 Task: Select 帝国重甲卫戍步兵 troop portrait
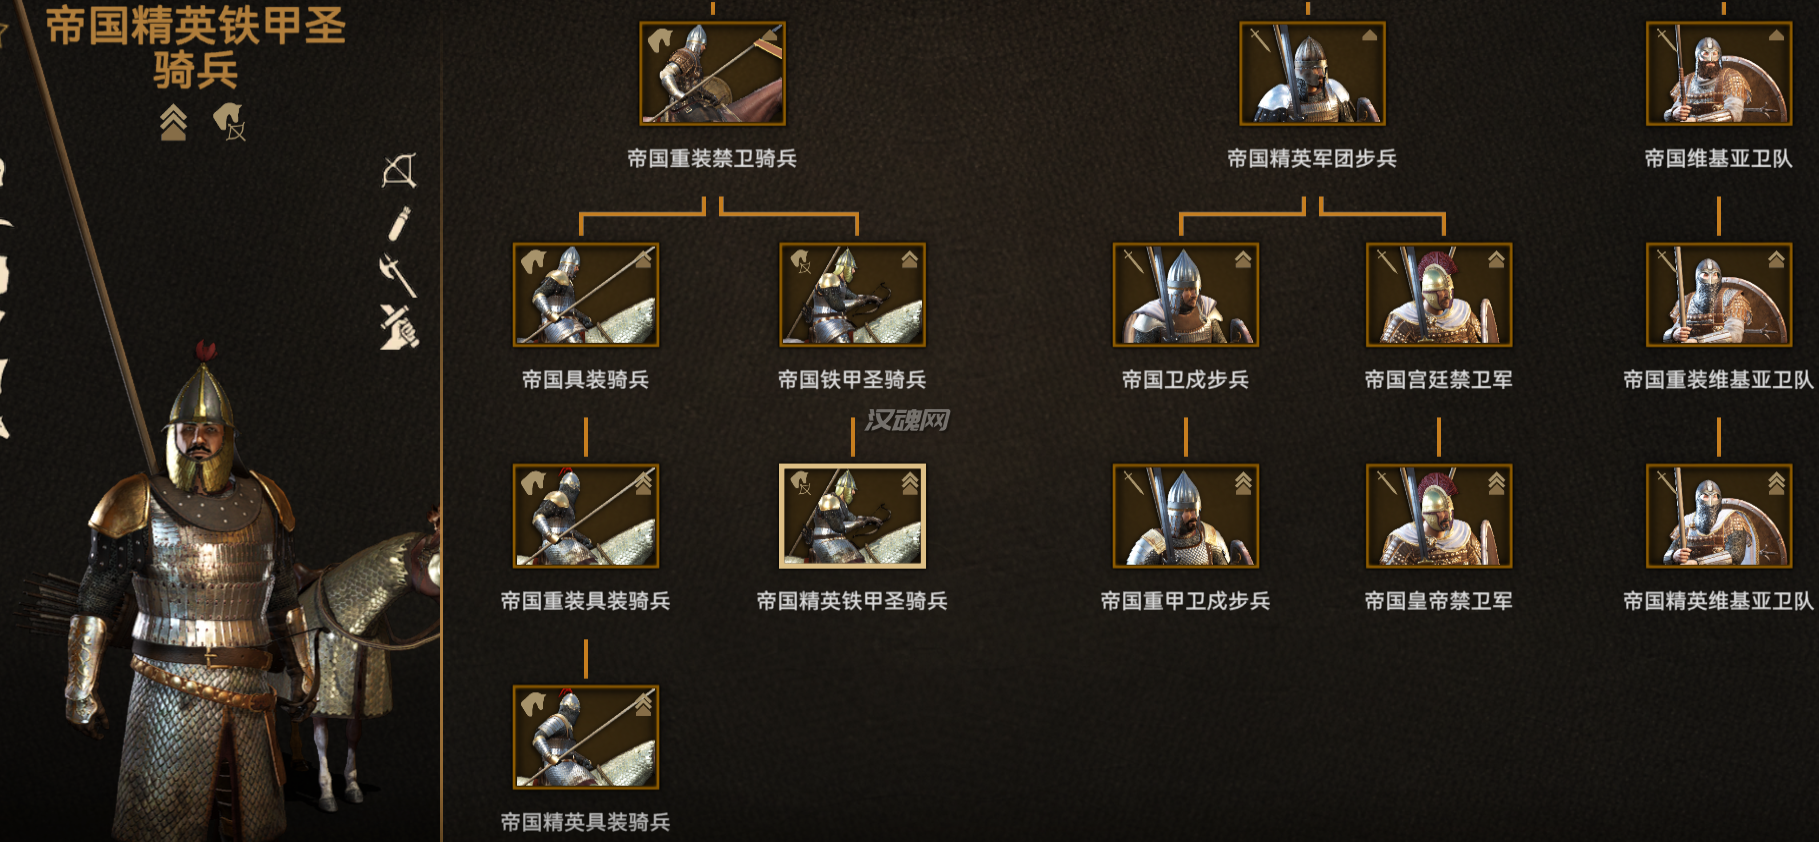pyautogui.click(x=1186, y=516)
